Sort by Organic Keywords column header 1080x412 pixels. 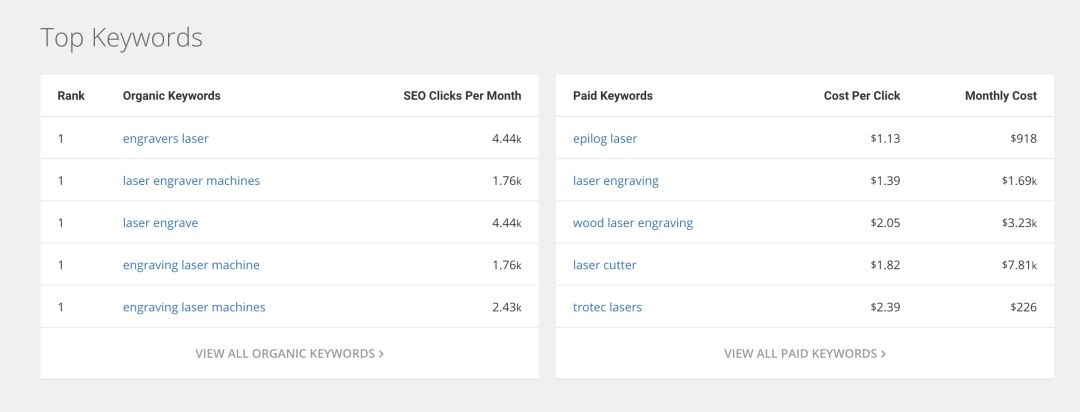(x=172, y=96)
